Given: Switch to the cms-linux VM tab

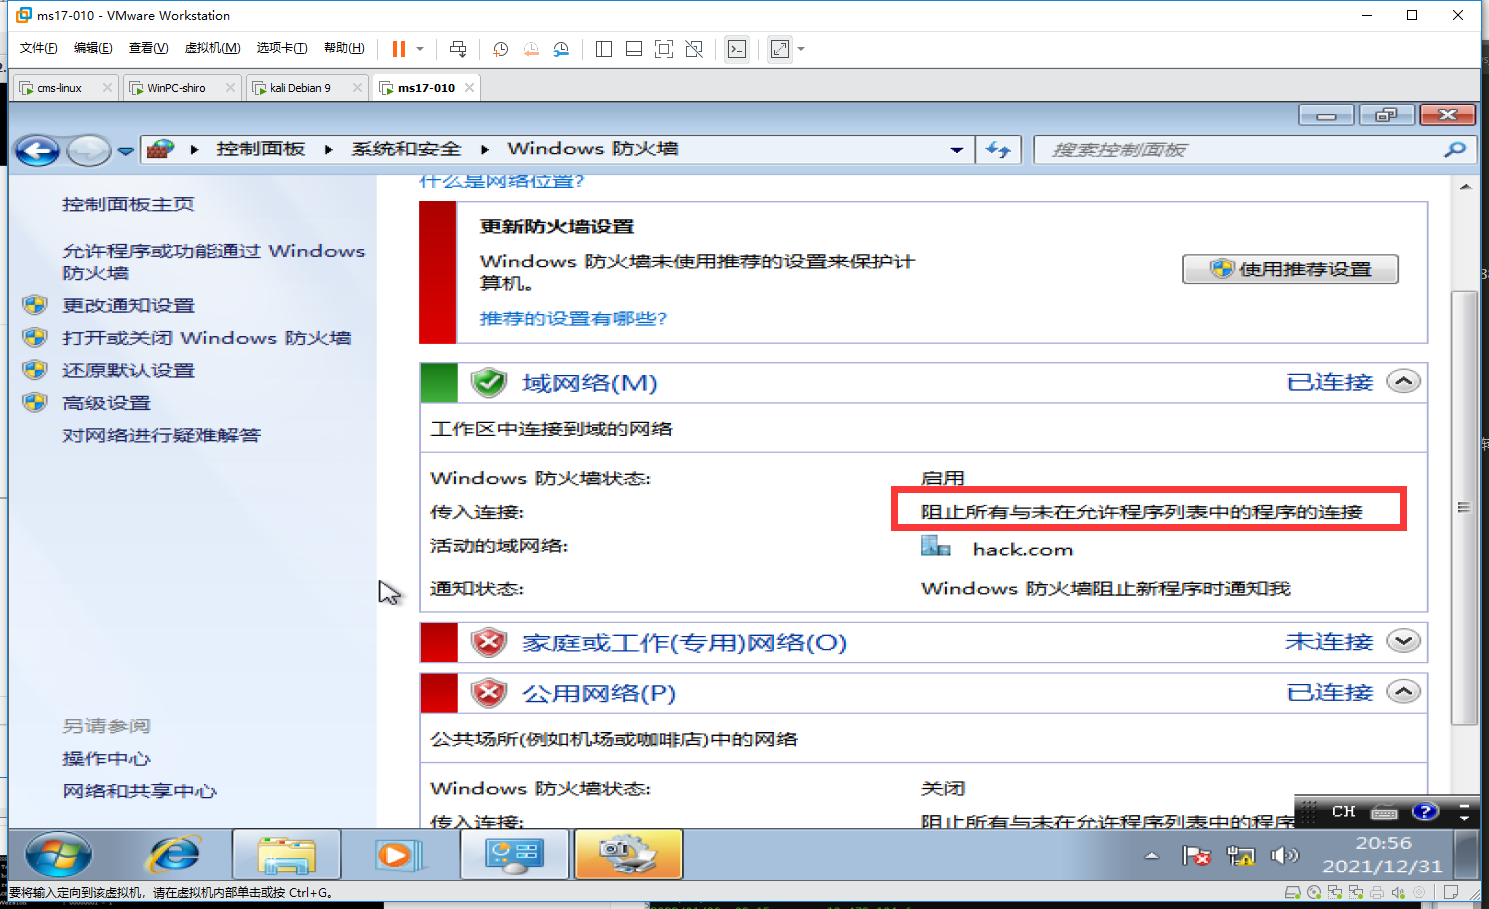Looking at the screenshot, I should point(59,88).
